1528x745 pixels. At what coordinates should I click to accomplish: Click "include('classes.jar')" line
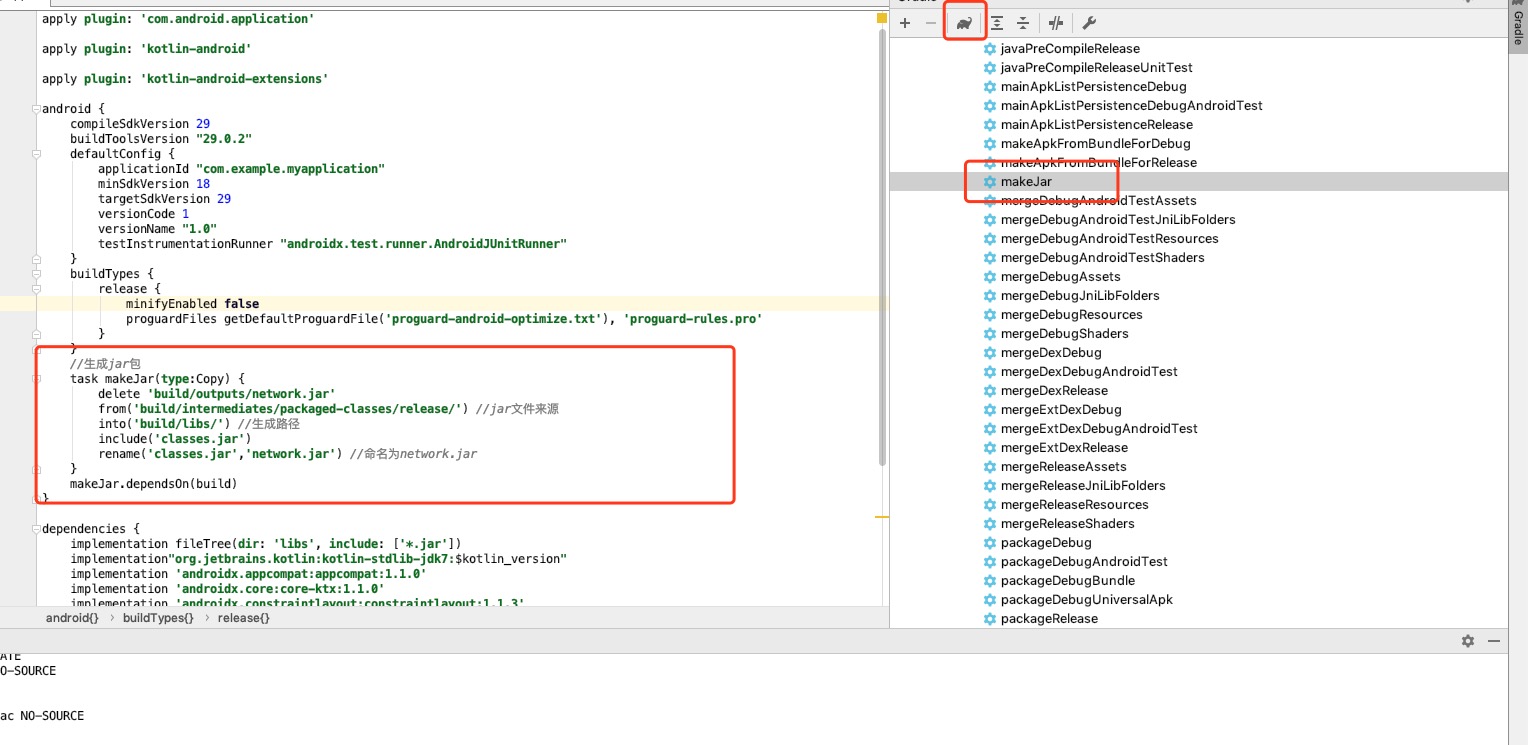(x=174, y=438)
